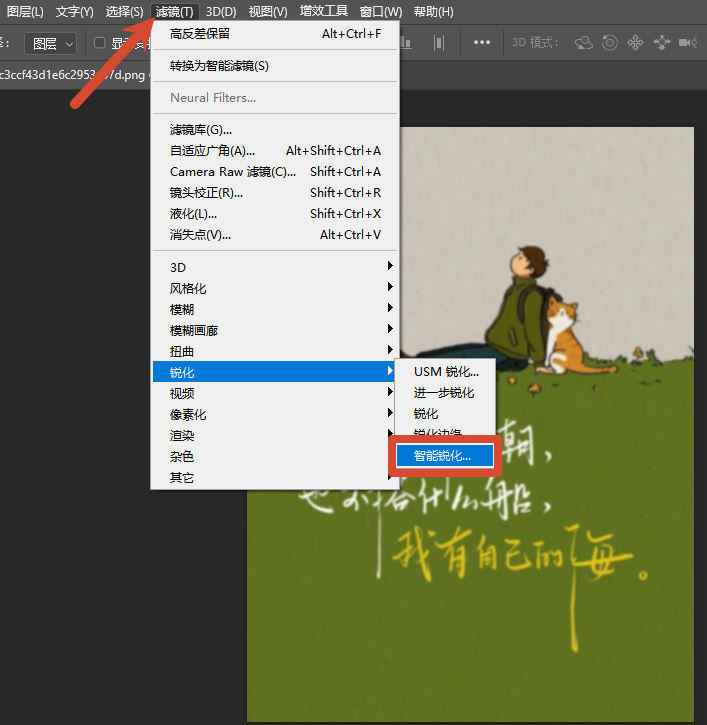This screenshot has width=707, height=725.
Task: Open the 文字(Y) menu
Action: pos(74,12)
